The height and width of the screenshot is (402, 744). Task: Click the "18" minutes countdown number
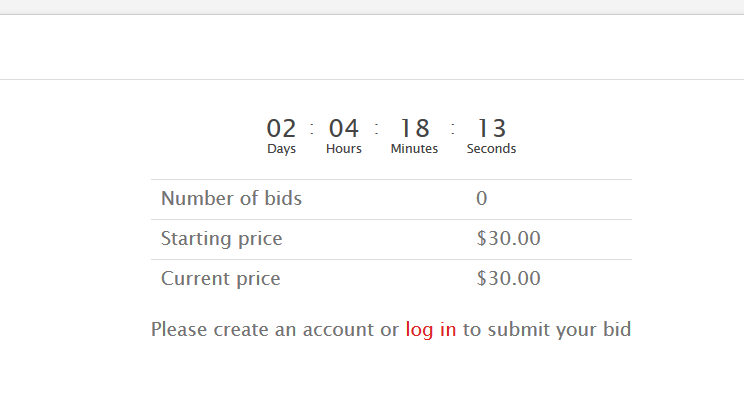tap(414, 129)
